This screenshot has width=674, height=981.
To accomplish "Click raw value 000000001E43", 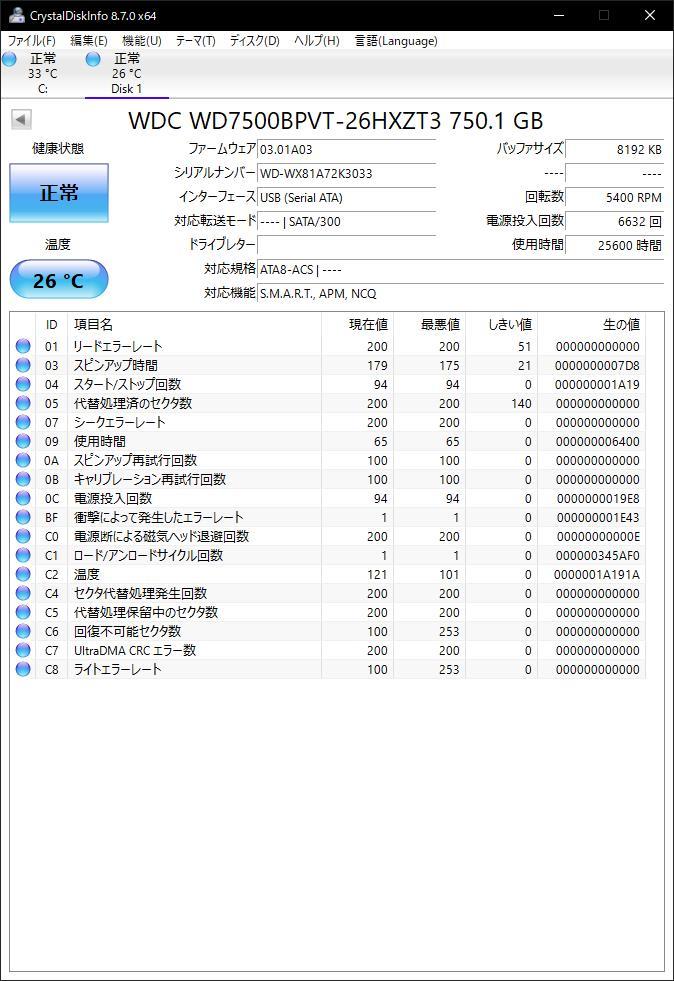I will (597, 517).
